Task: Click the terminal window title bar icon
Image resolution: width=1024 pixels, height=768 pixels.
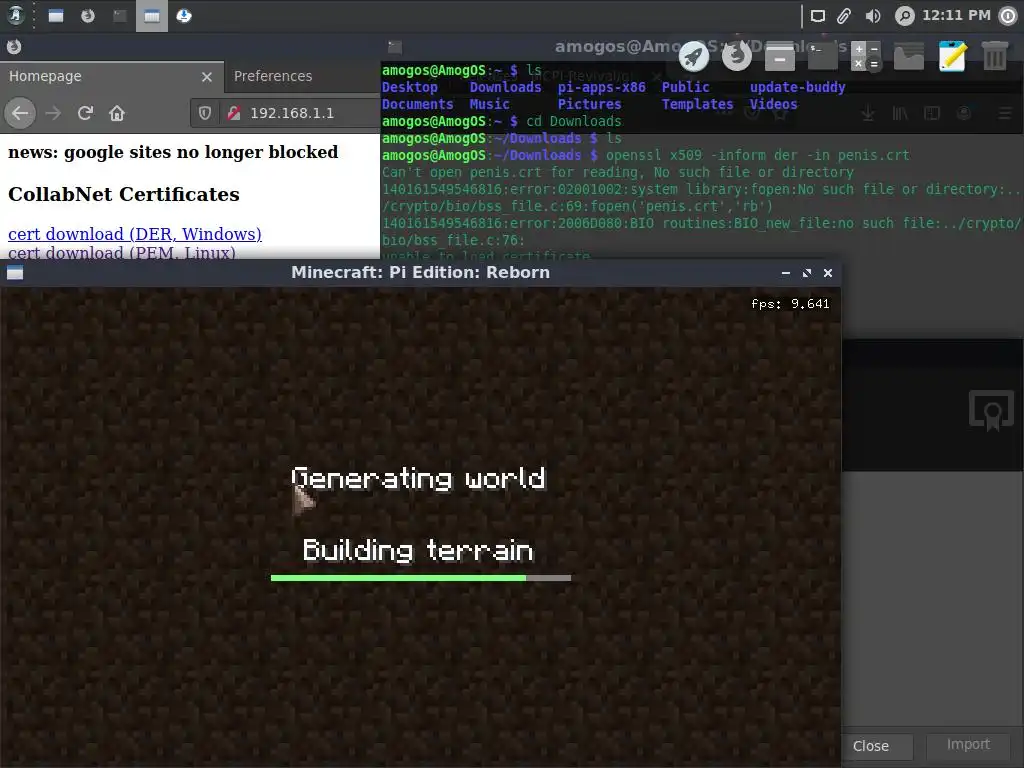Action: 394,47
